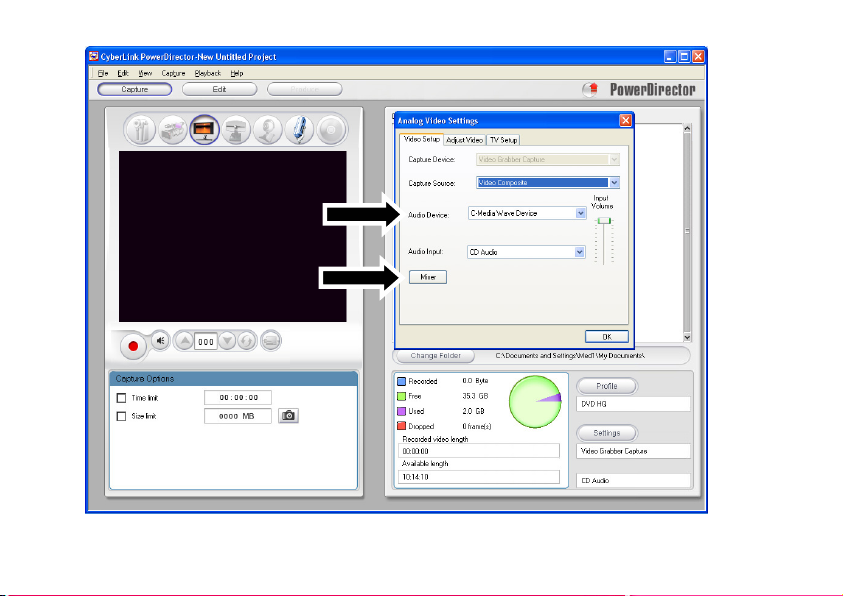Select the webcam capture mode icon
This screenshot has width=843, height=596.
pos(268,130)
